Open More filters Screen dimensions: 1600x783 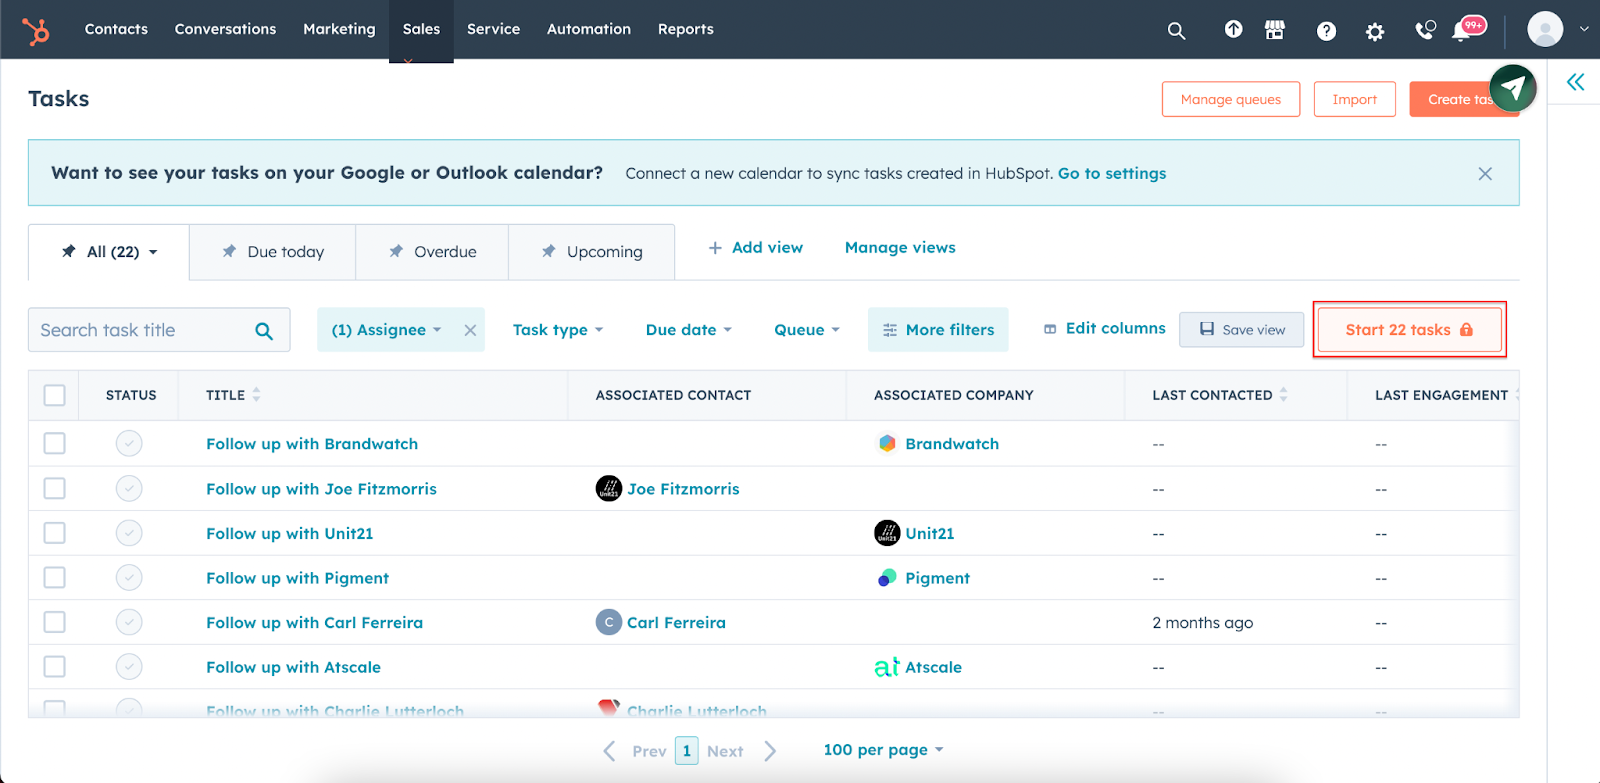pos(938,330)
